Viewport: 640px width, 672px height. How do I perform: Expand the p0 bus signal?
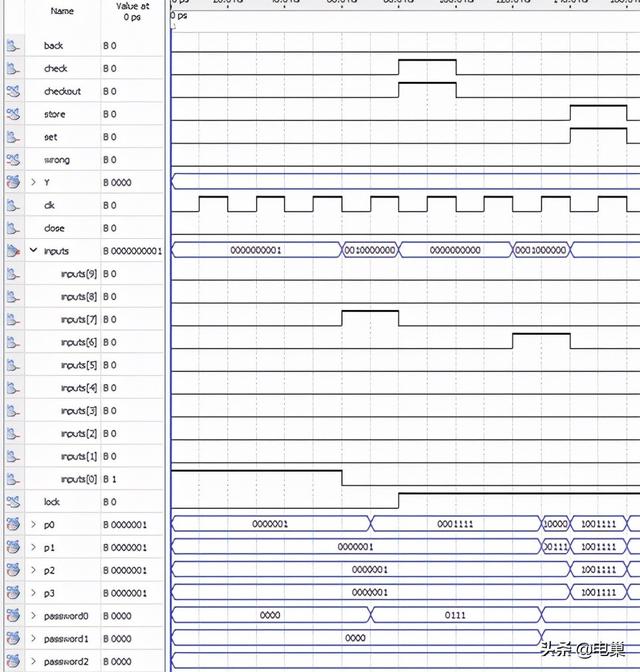(x=33, y=525)
